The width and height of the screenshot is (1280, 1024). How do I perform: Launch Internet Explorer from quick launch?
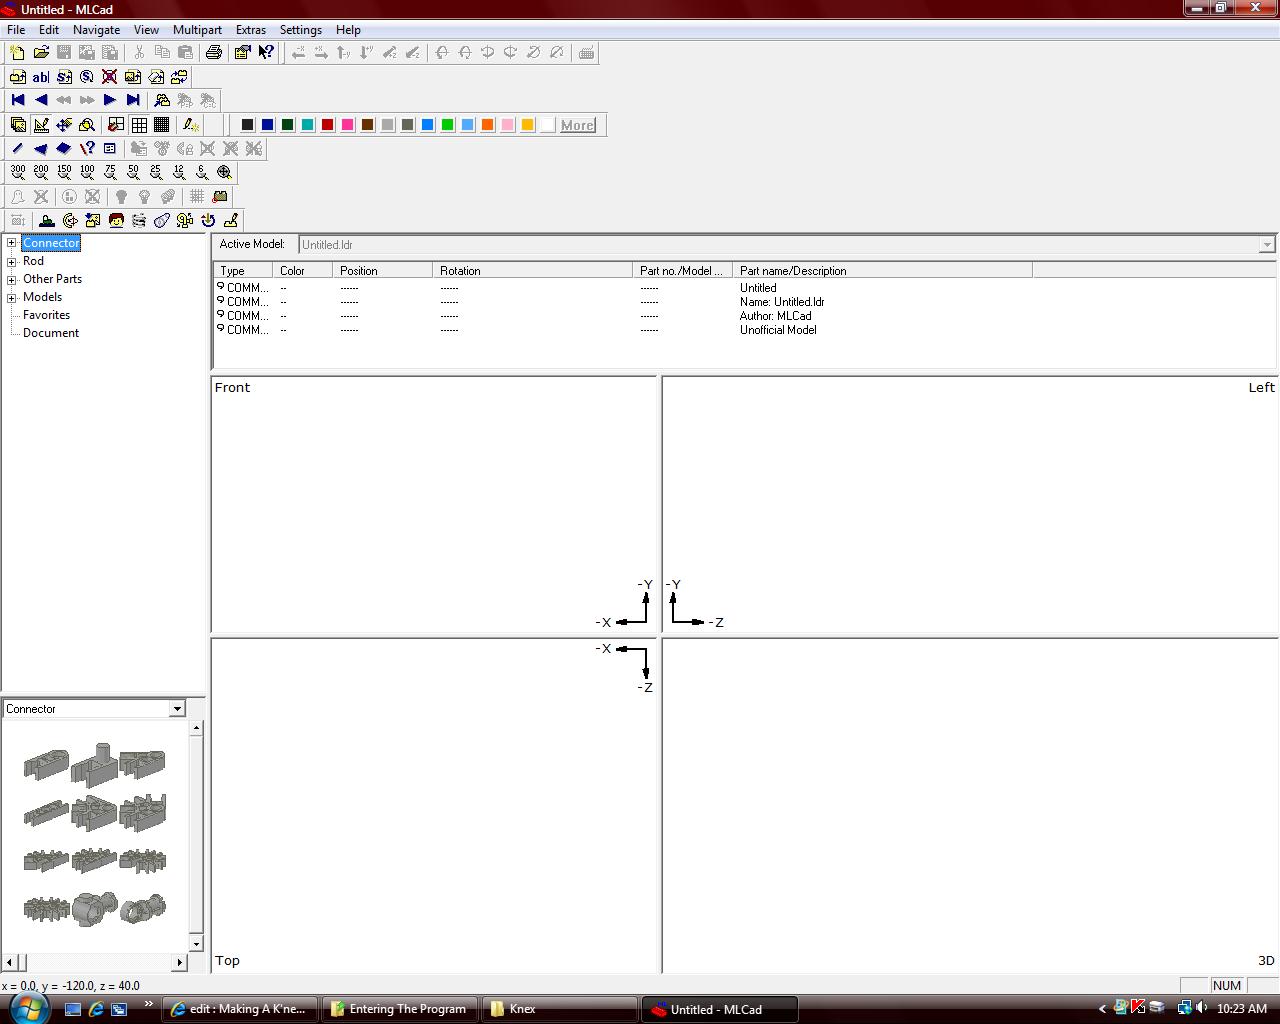pyautogui.click(x=96, y=1009)
